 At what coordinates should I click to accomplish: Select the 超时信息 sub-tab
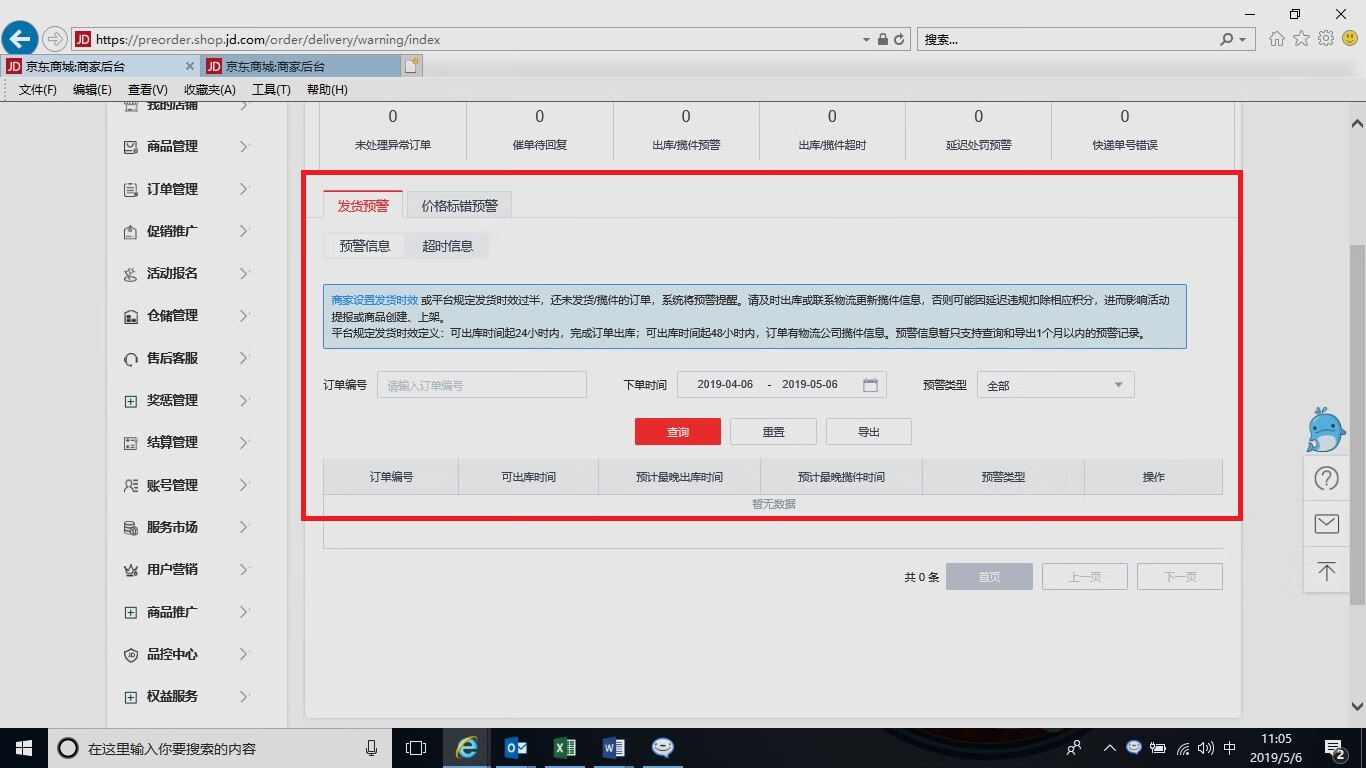pyautogui.click(x=447, y=246)
